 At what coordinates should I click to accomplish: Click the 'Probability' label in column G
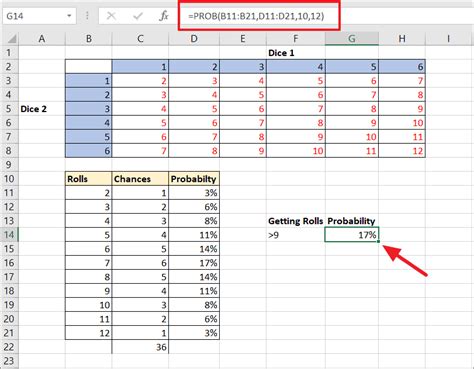(x=352, y=221)
